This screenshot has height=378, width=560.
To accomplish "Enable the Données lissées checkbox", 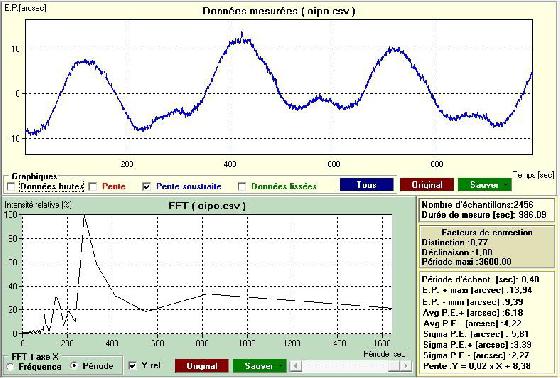I will [242, 186].
